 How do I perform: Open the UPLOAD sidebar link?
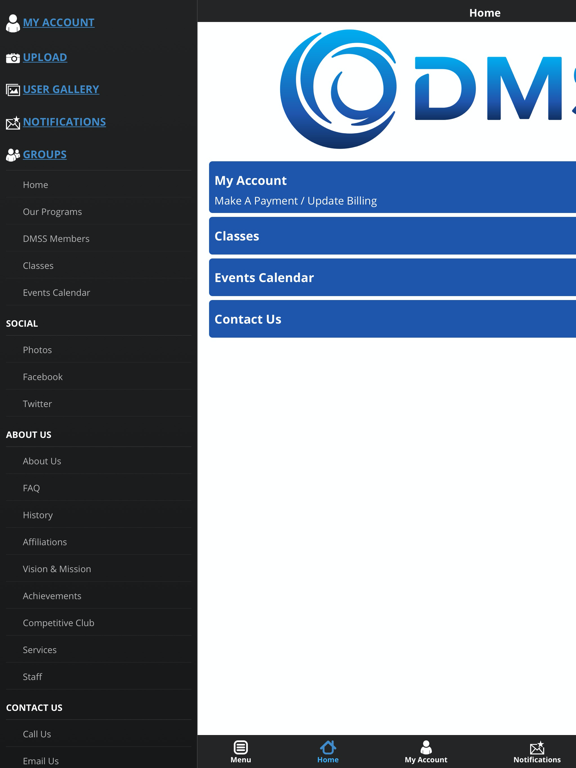pyautogui.click(x=45, y=57)
